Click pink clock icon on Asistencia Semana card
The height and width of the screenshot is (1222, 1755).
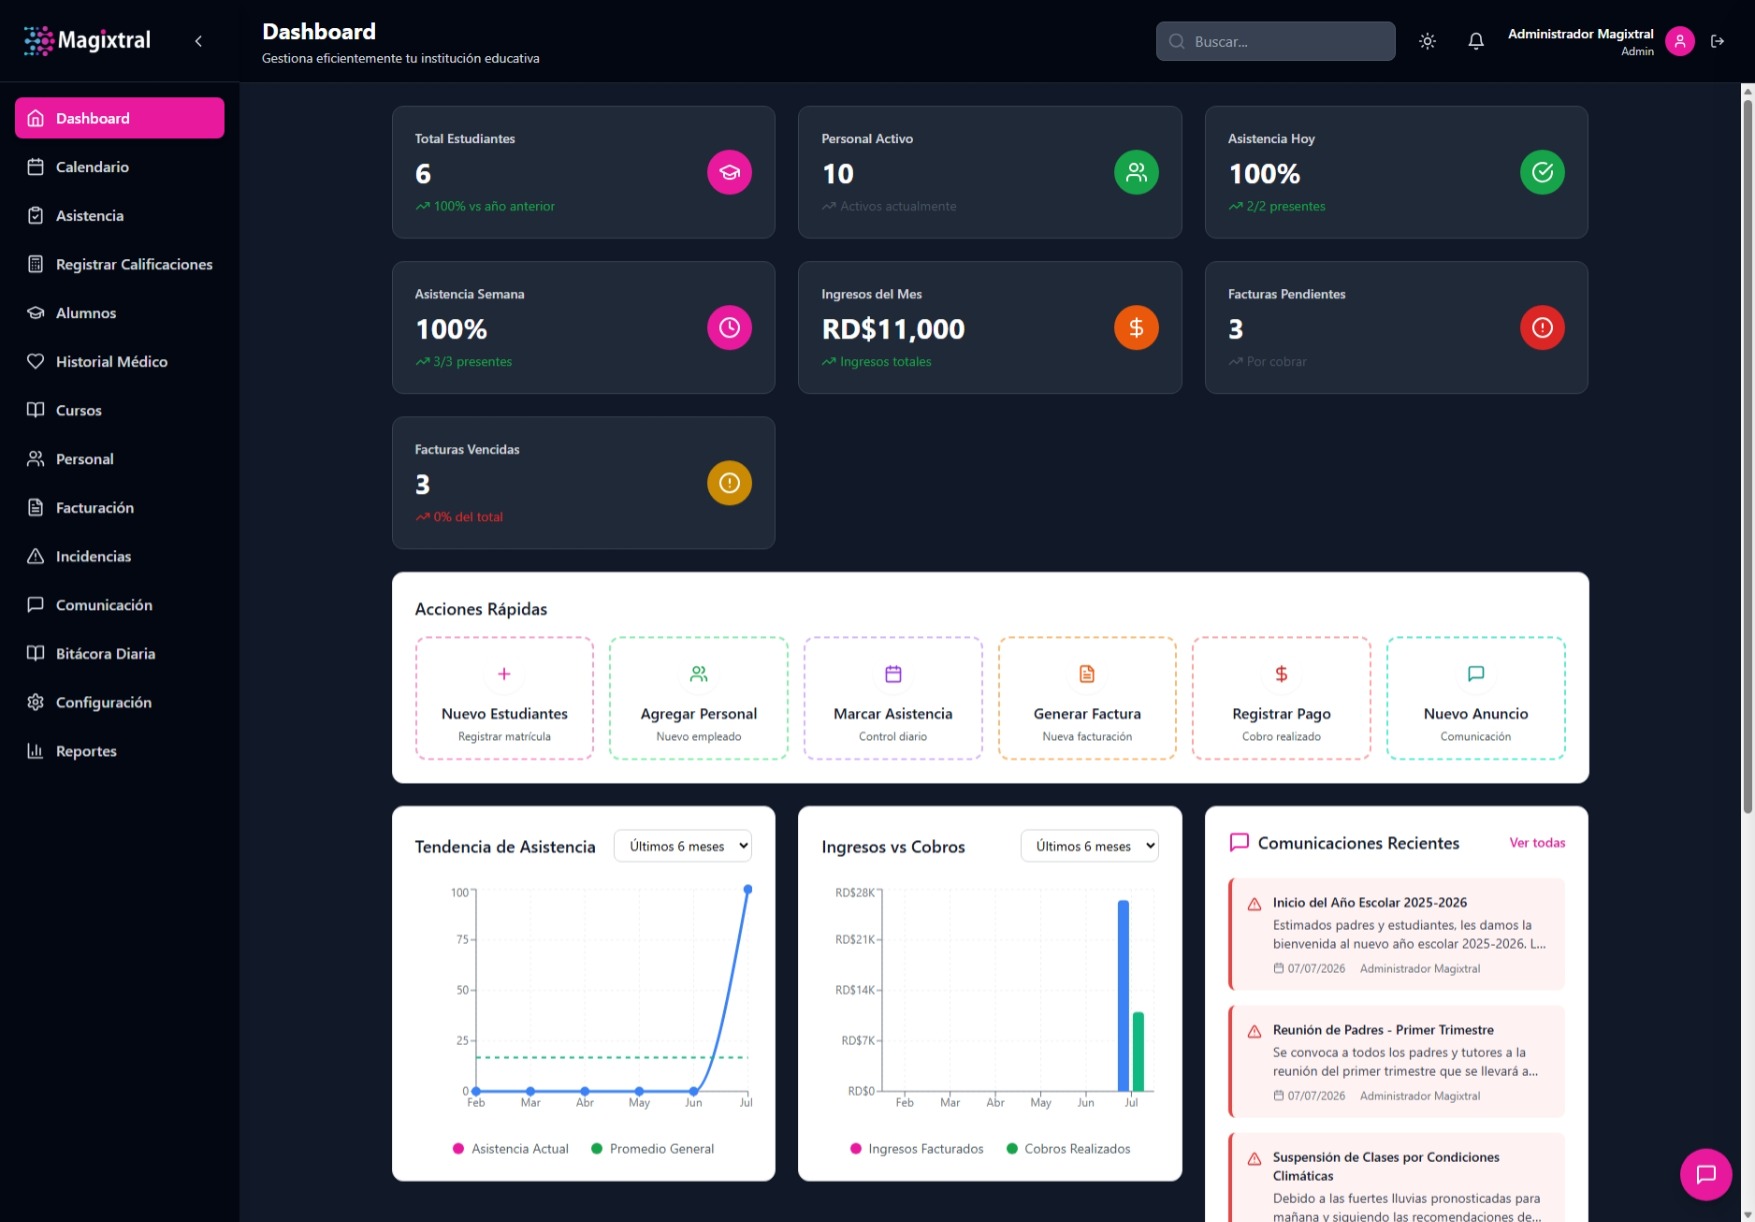click(729, 327)
